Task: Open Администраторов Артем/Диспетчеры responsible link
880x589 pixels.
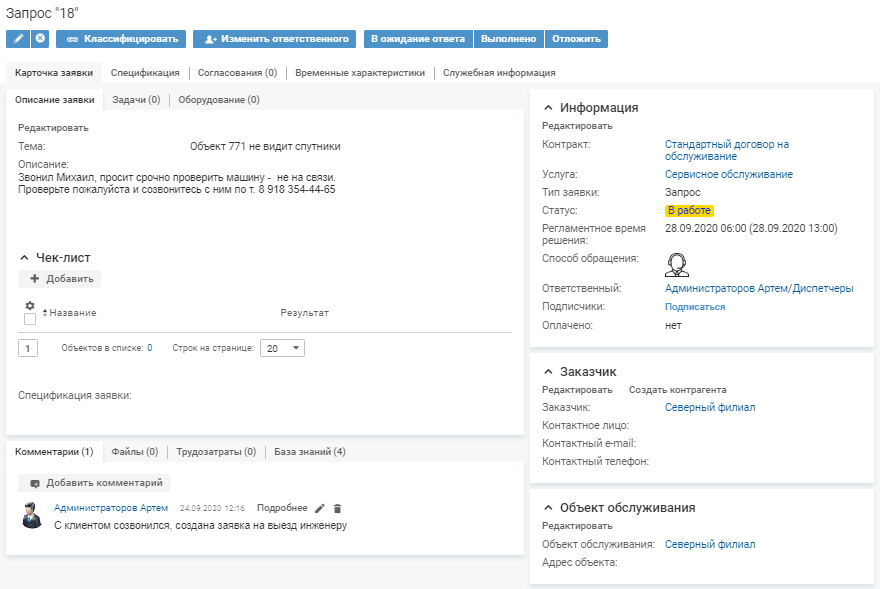Action: [759, 289]
